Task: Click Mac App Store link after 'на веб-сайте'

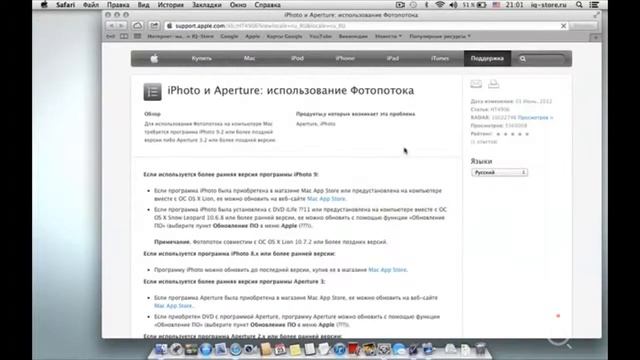Action: [x=326, y=199]
